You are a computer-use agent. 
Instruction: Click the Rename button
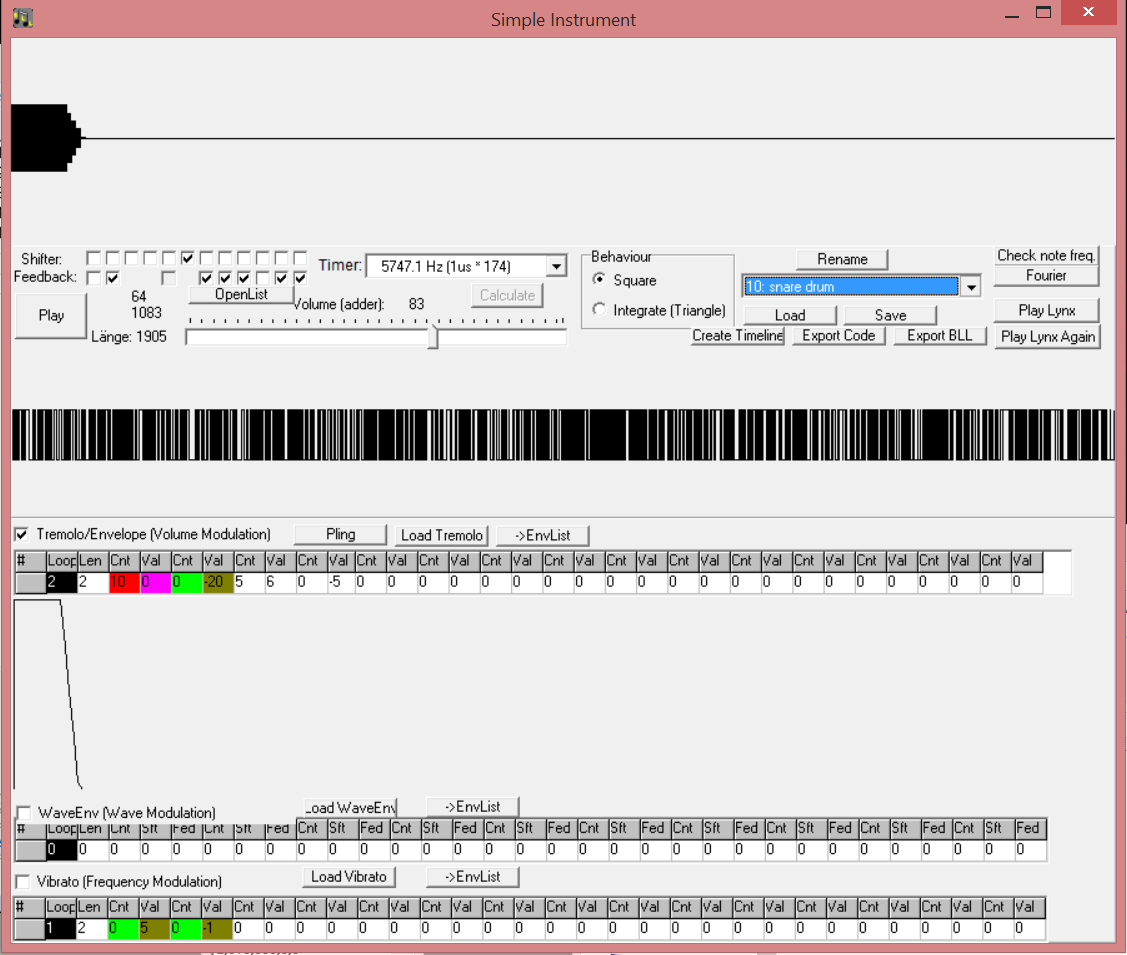(x=842, y=259)
